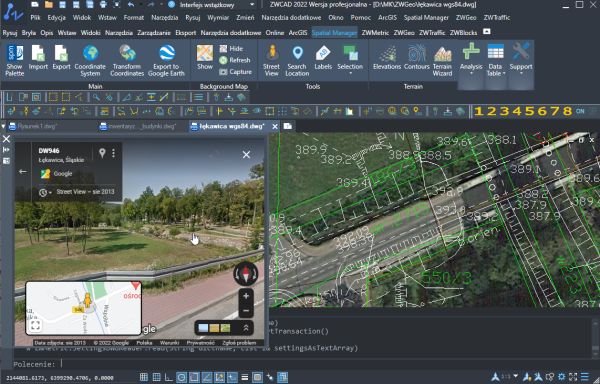600x384 pixels.
Task: Open status bar settings gear
Action: pyautogui.click(x=561, y=377)
